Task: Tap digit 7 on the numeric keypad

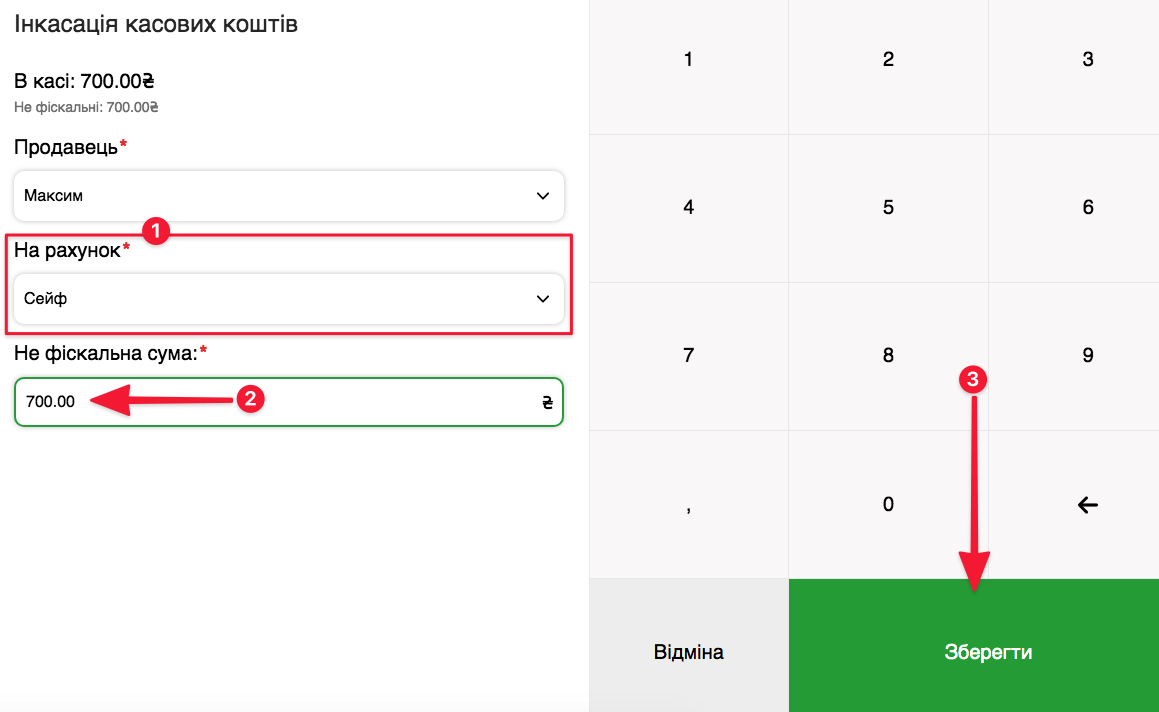Action: click(x=688, y=356)
